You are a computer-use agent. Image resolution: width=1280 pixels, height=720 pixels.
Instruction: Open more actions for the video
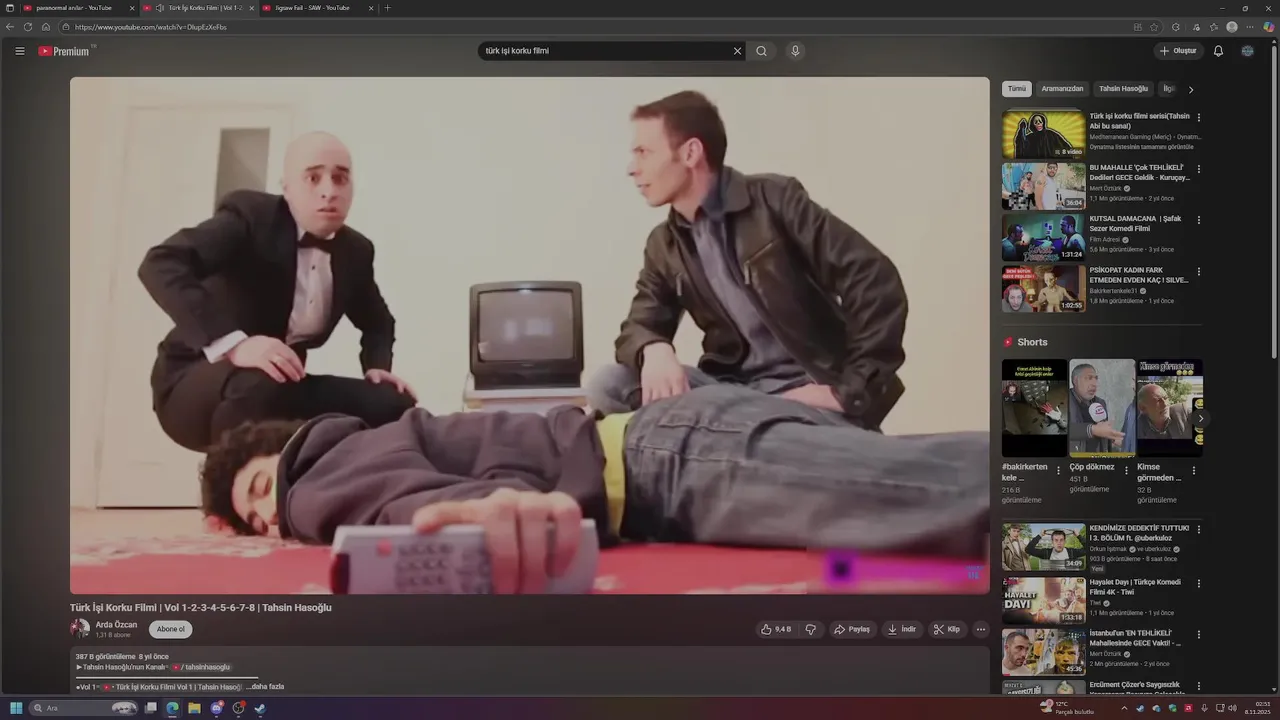point(981,629)
